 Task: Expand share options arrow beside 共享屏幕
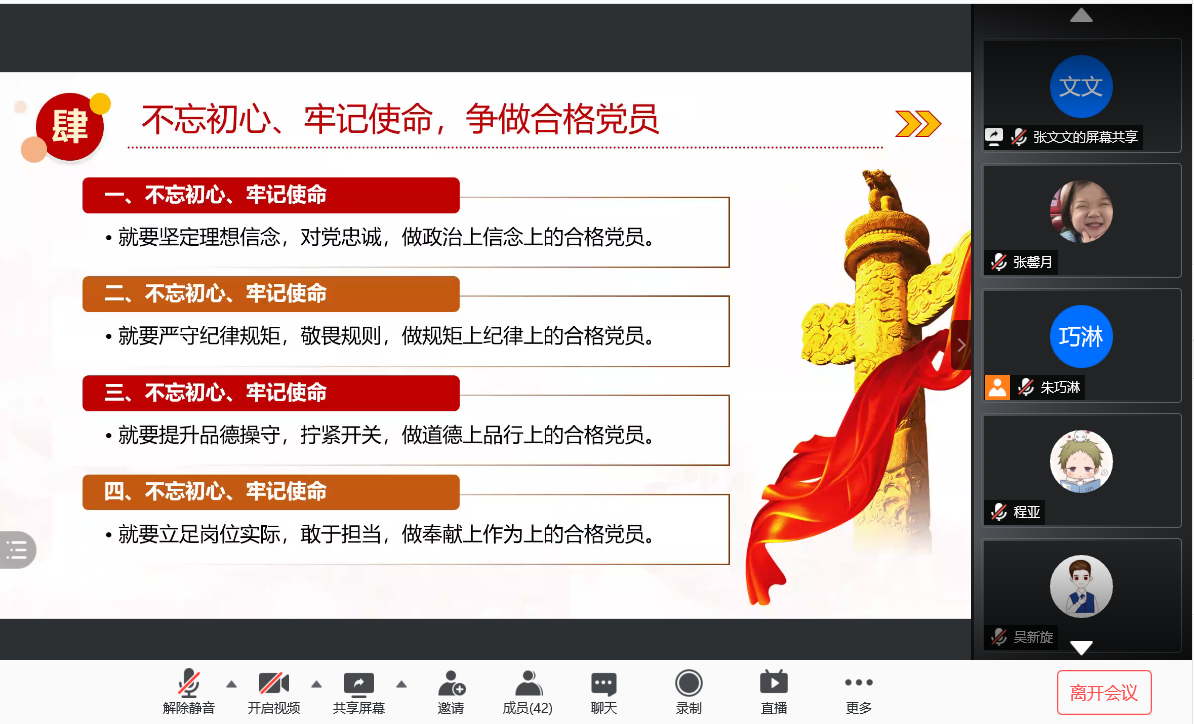click(x=402, y=684)
